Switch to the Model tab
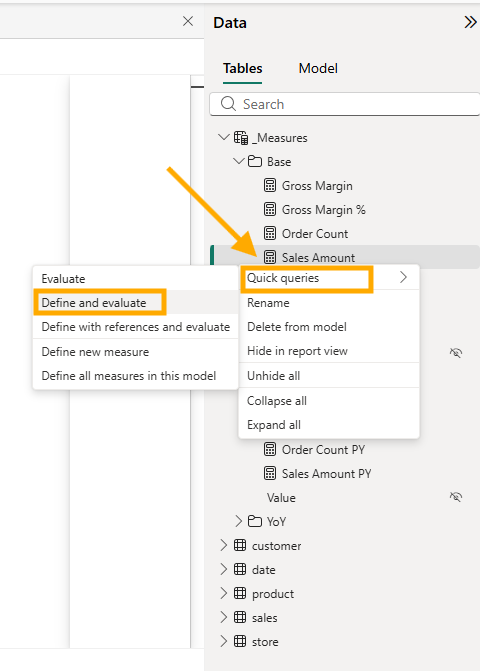The width and height of the screenshot is (480, 671). pyautogui.click(x=318, y=68)
